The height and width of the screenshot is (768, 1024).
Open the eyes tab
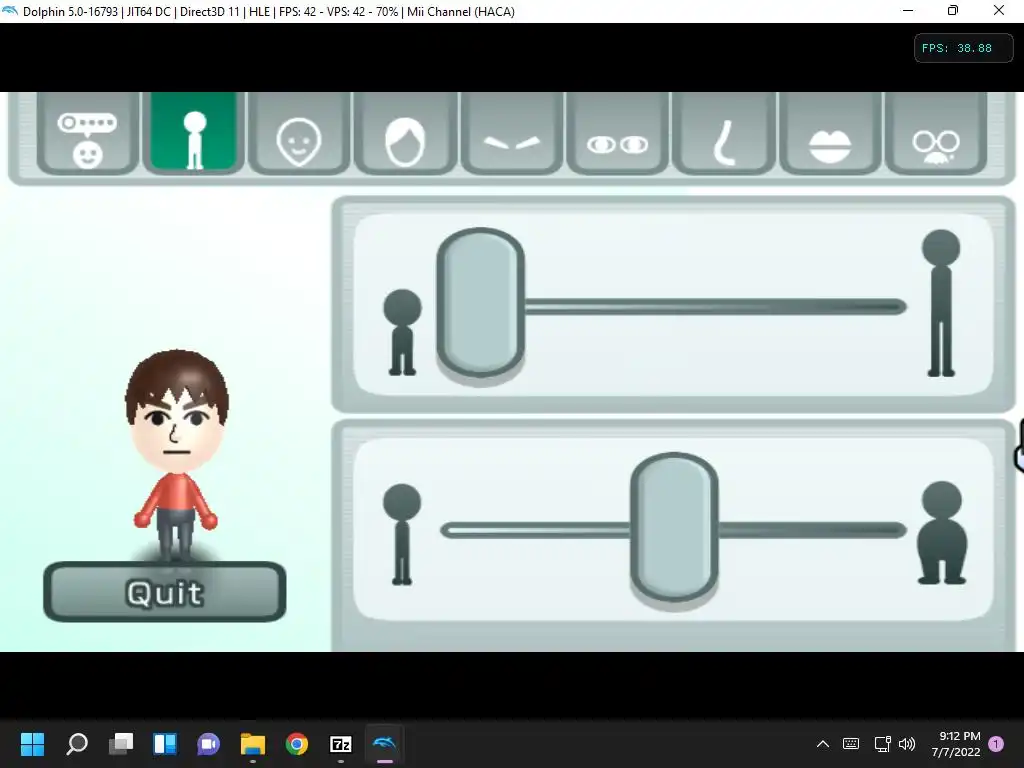click(x=618, y=134)
